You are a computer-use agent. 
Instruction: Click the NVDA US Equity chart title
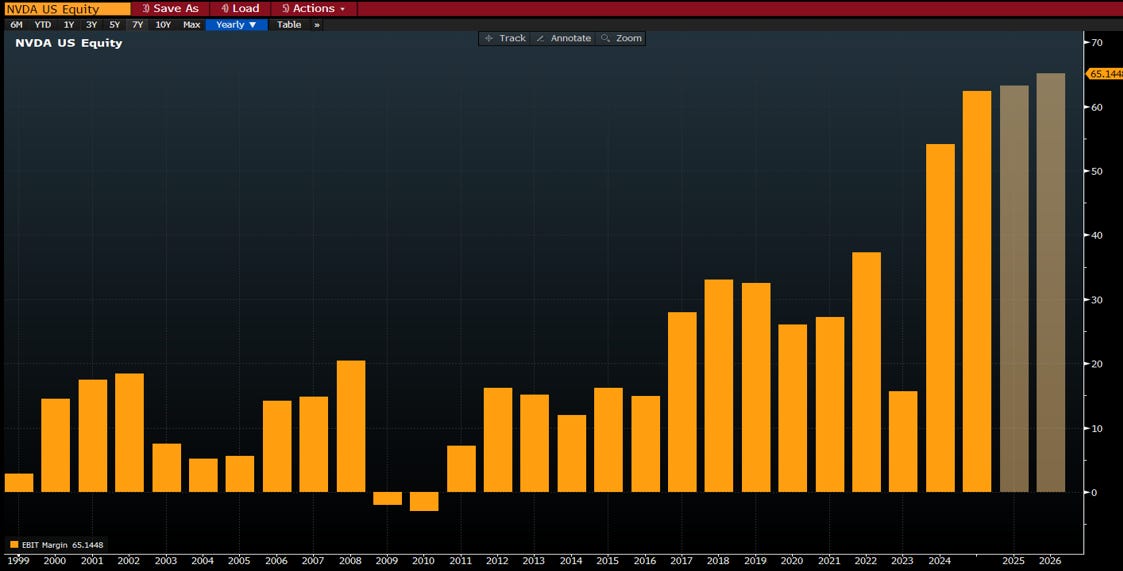pyautogui.click(x=69, y=43)
